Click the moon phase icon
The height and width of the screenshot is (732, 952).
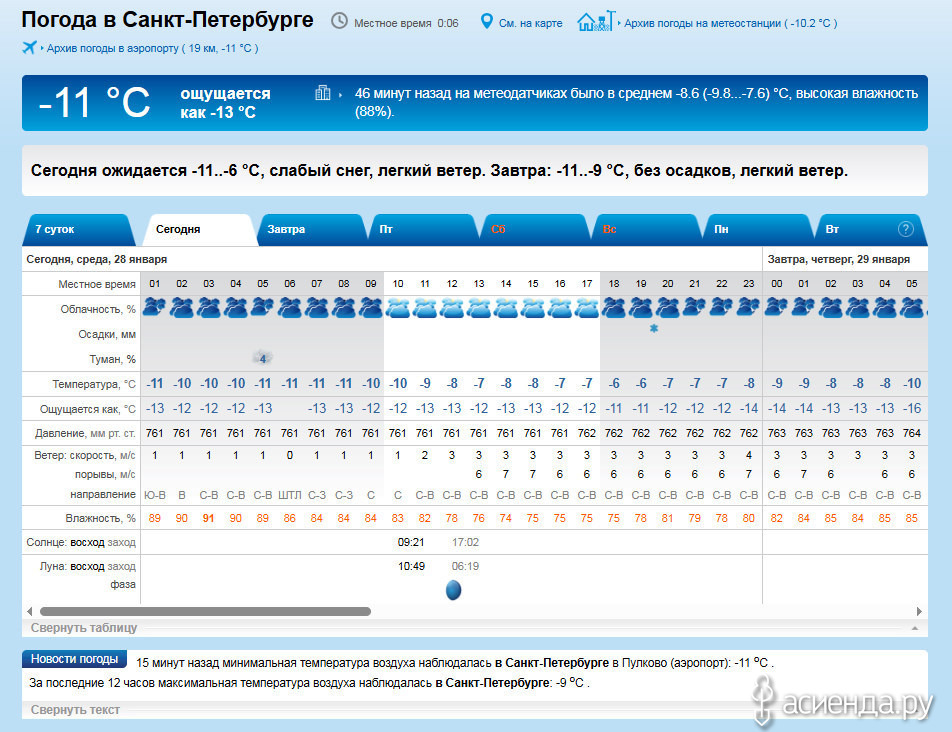click(453, 590)
